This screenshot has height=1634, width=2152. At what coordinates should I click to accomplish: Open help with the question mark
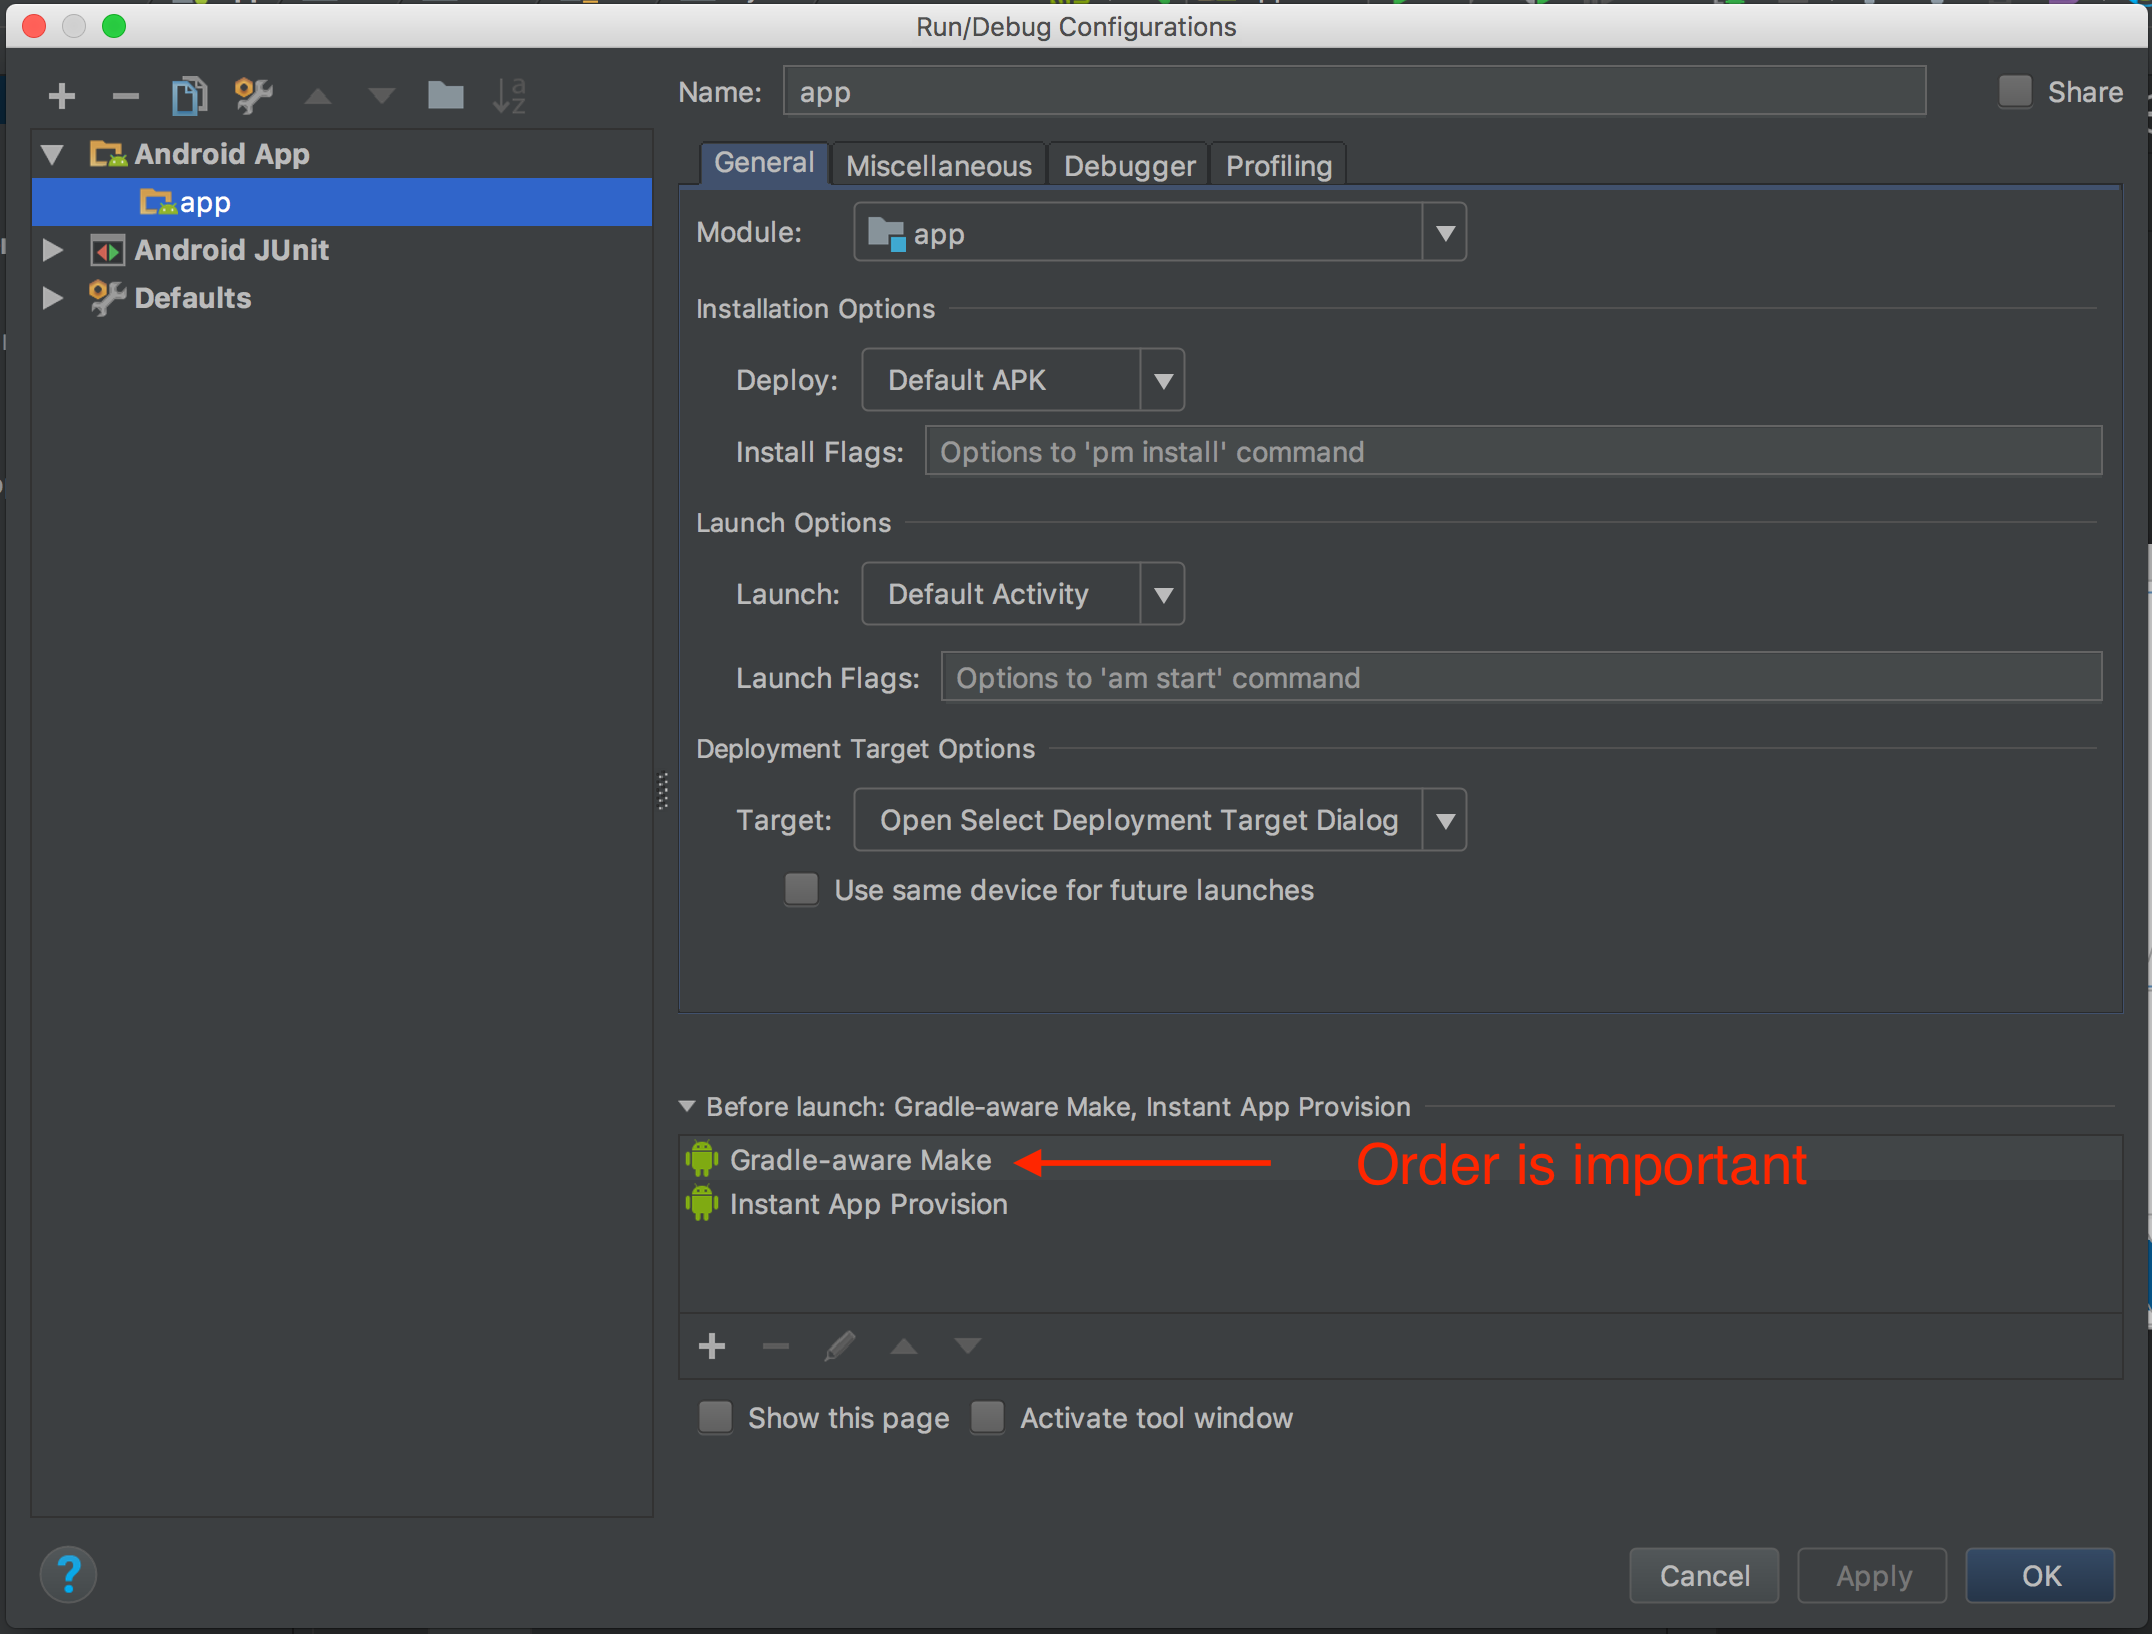click(69, 1574)
